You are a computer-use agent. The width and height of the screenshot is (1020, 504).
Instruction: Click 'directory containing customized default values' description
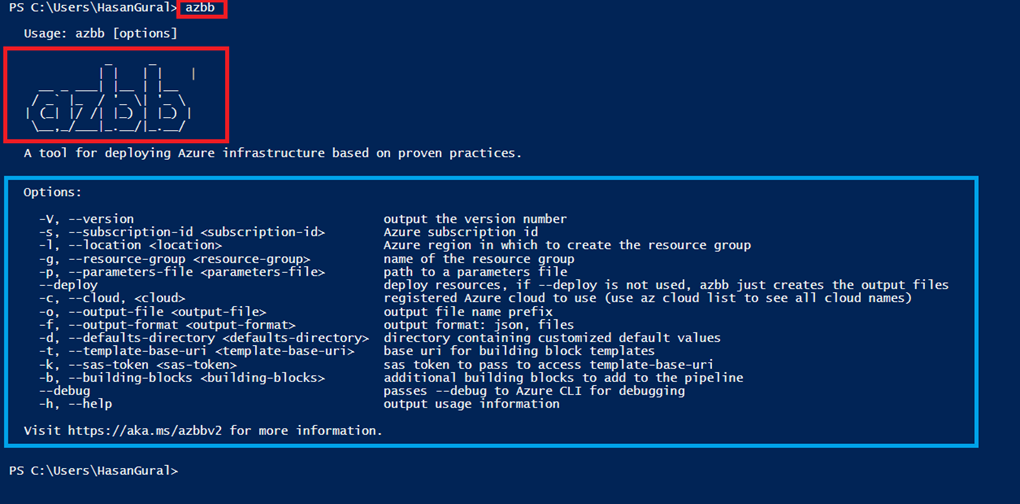(552, 338)
